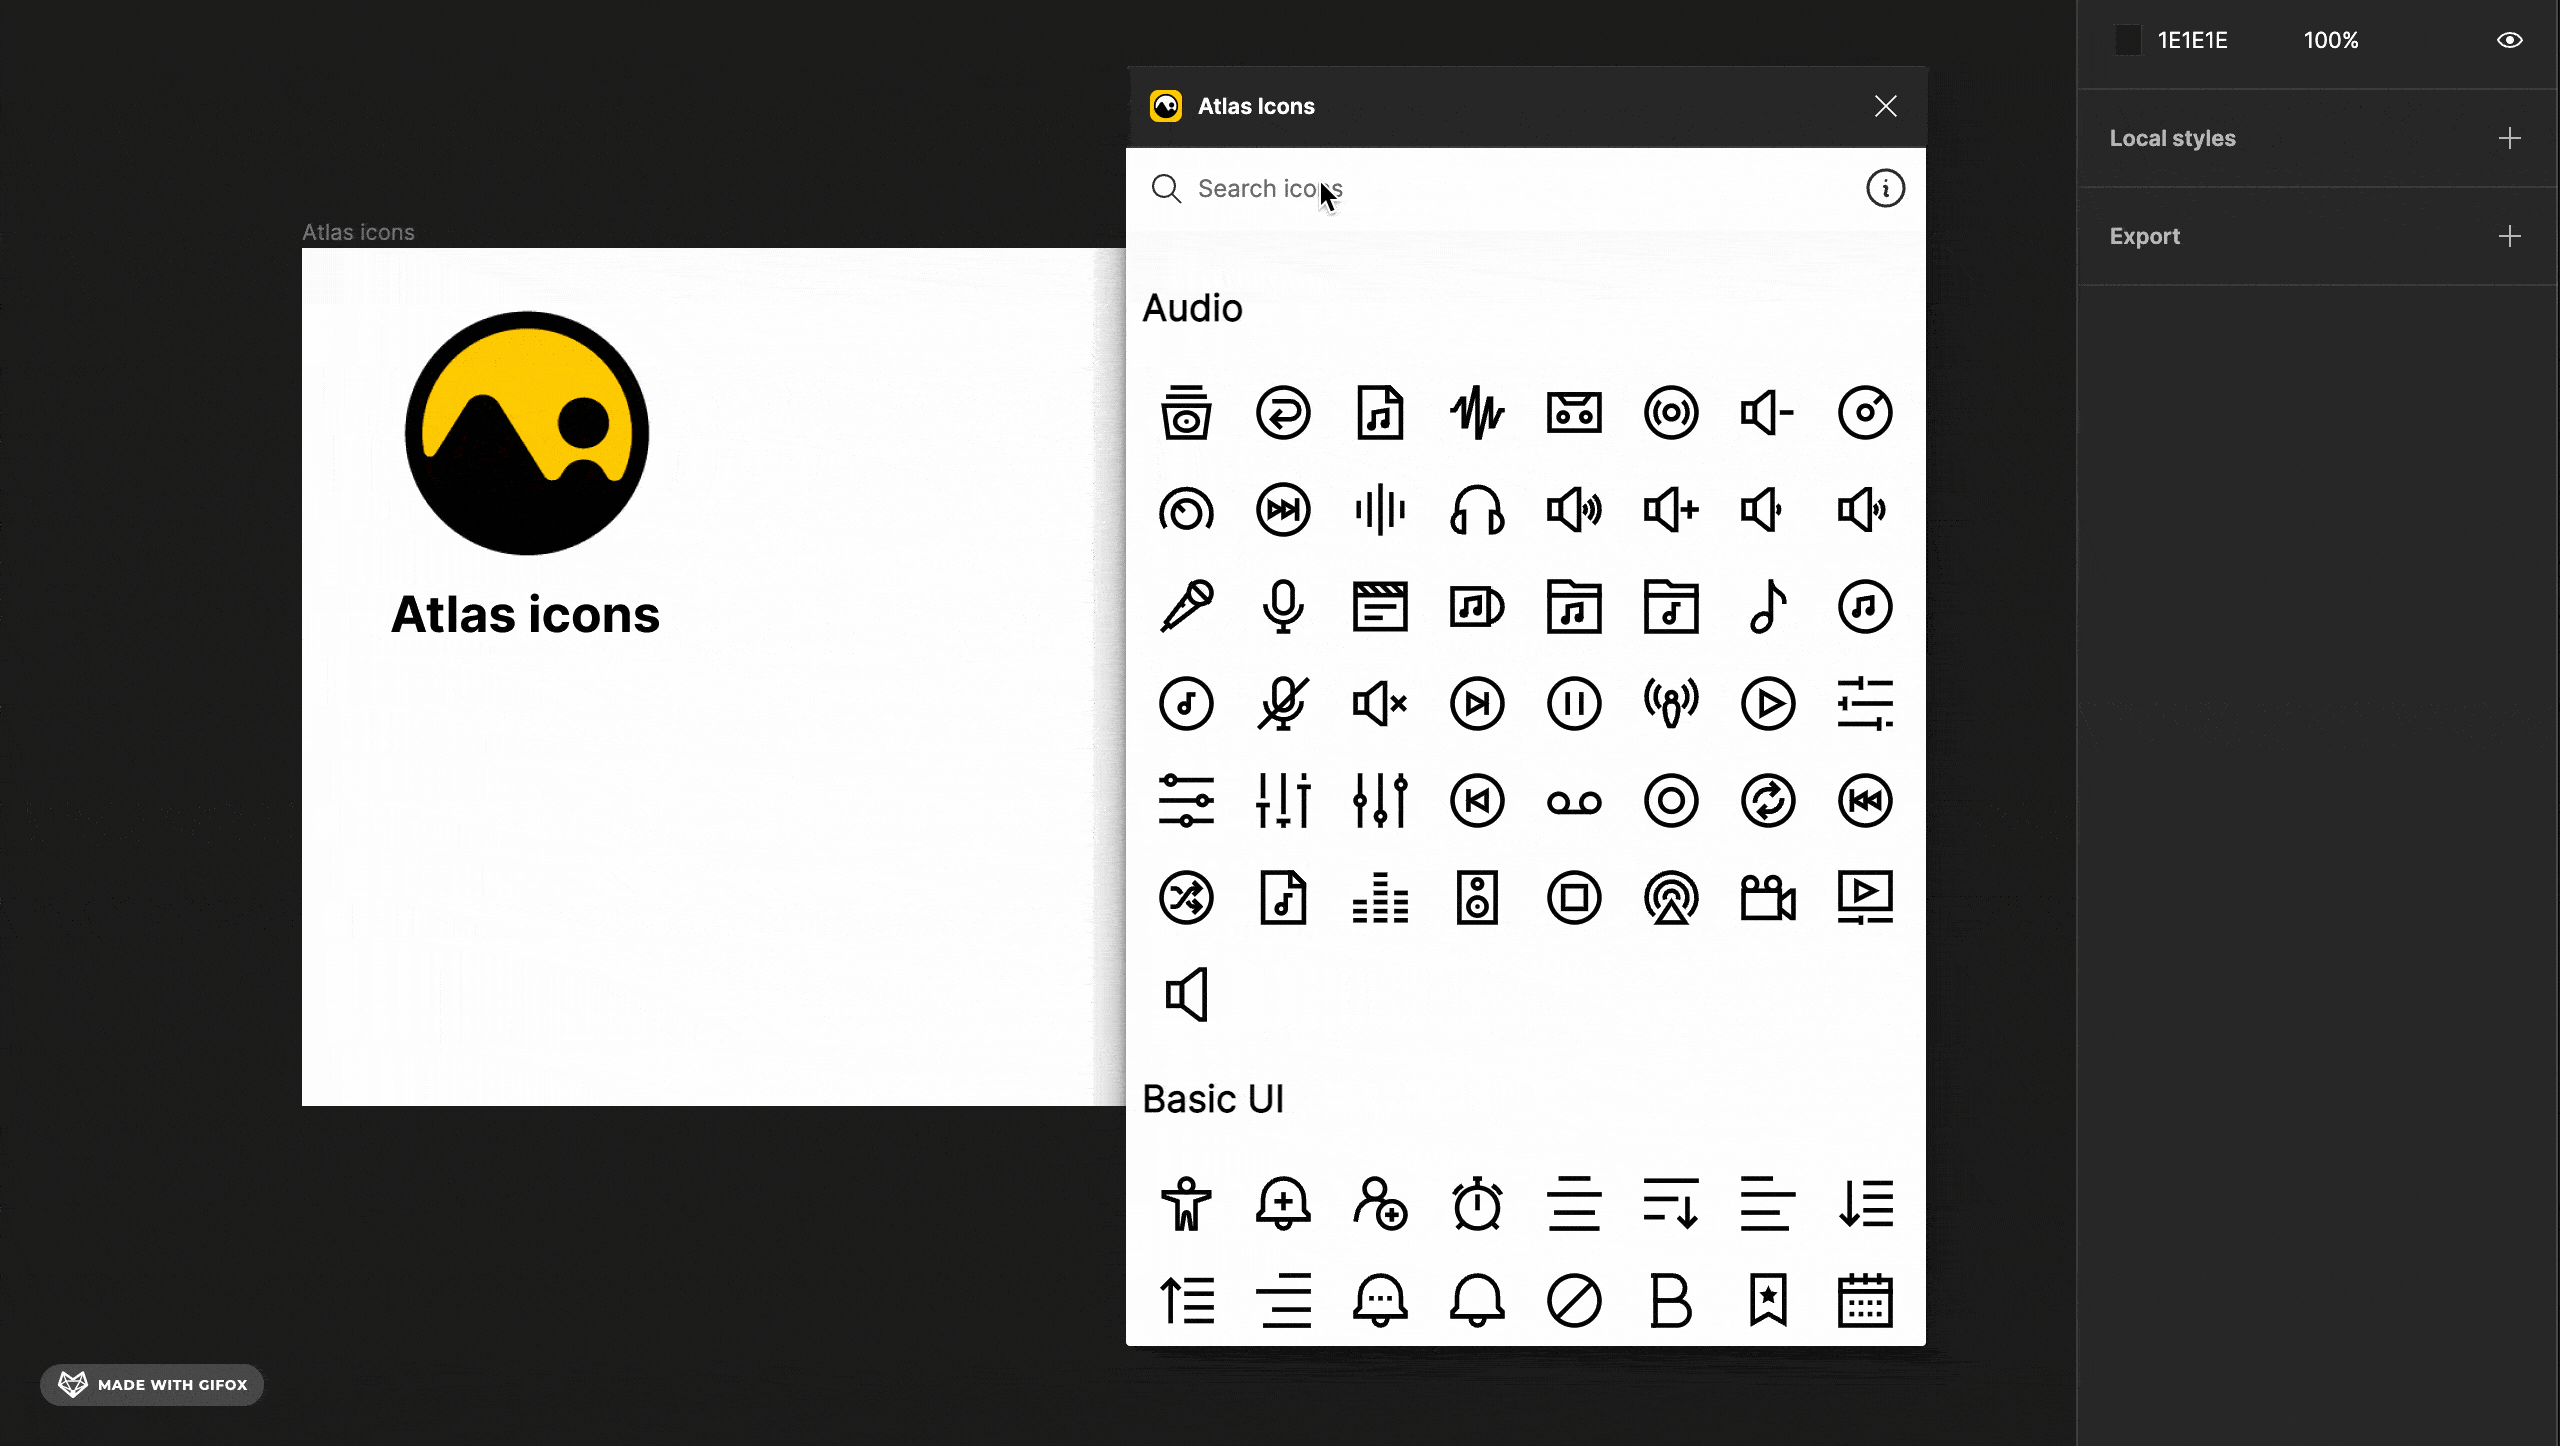Click the Local styles section label

(2172, 138)
